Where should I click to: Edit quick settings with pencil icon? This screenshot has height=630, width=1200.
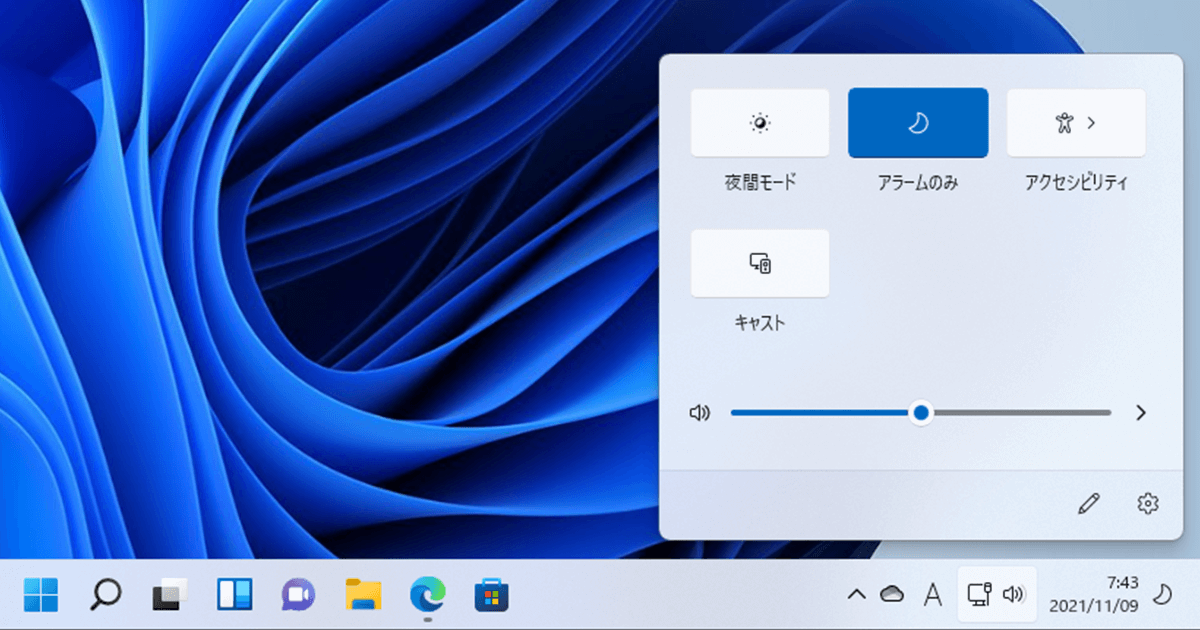[x=1088, y=503]
